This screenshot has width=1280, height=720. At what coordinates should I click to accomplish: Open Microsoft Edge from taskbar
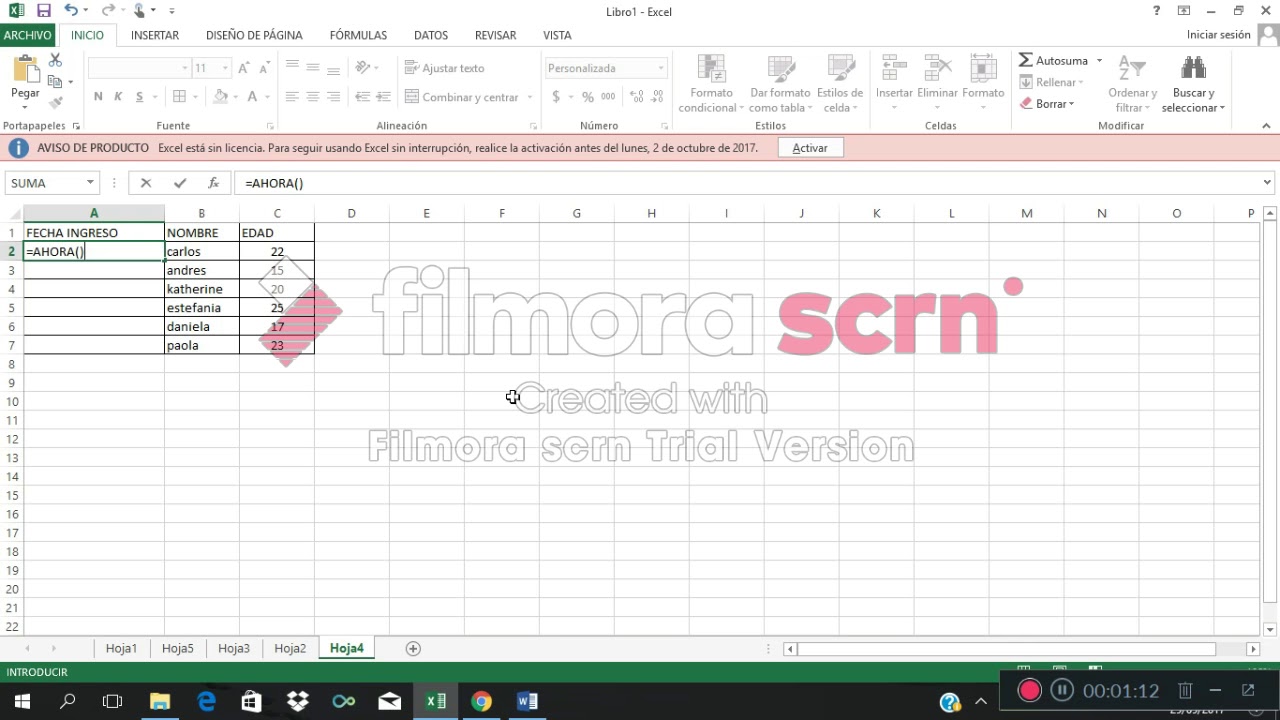click(x=207, y=701)
